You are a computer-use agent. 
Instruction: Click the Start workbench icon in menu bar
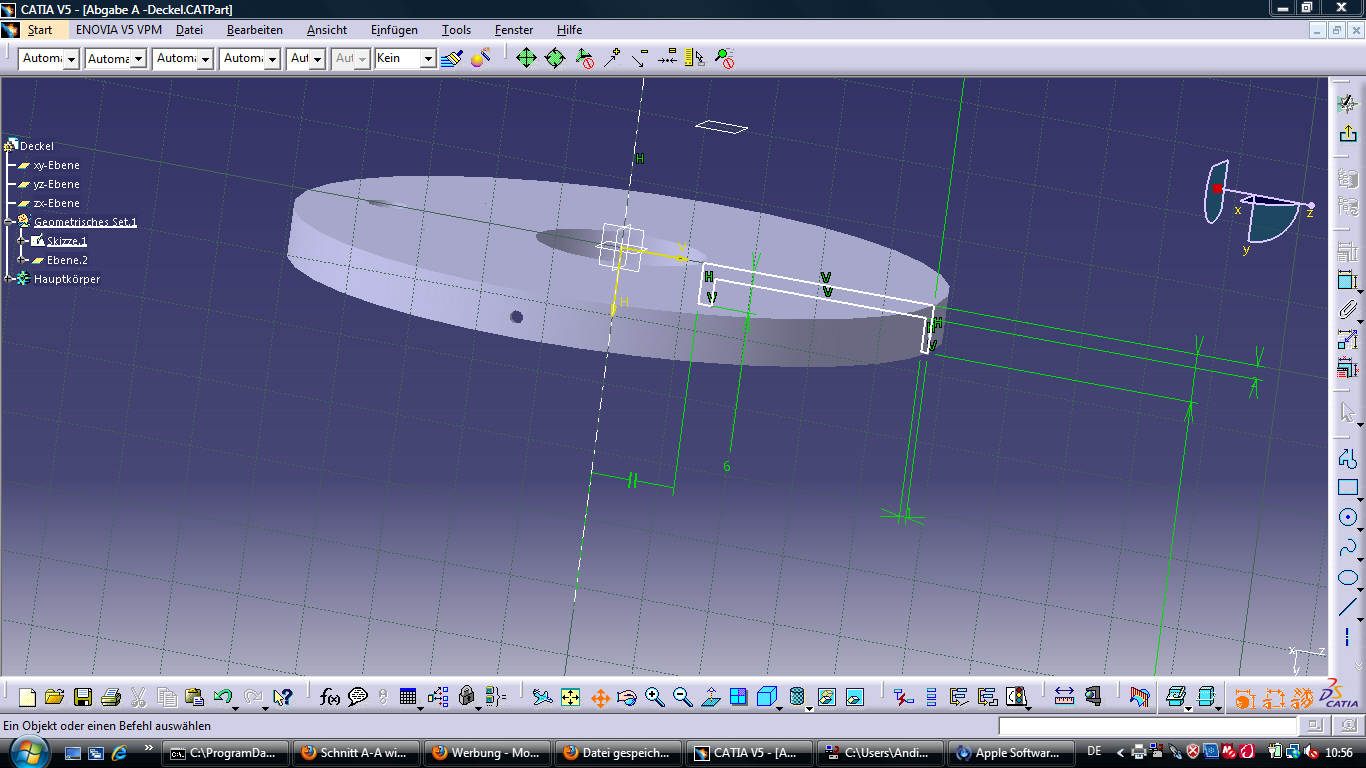[10, 30]
